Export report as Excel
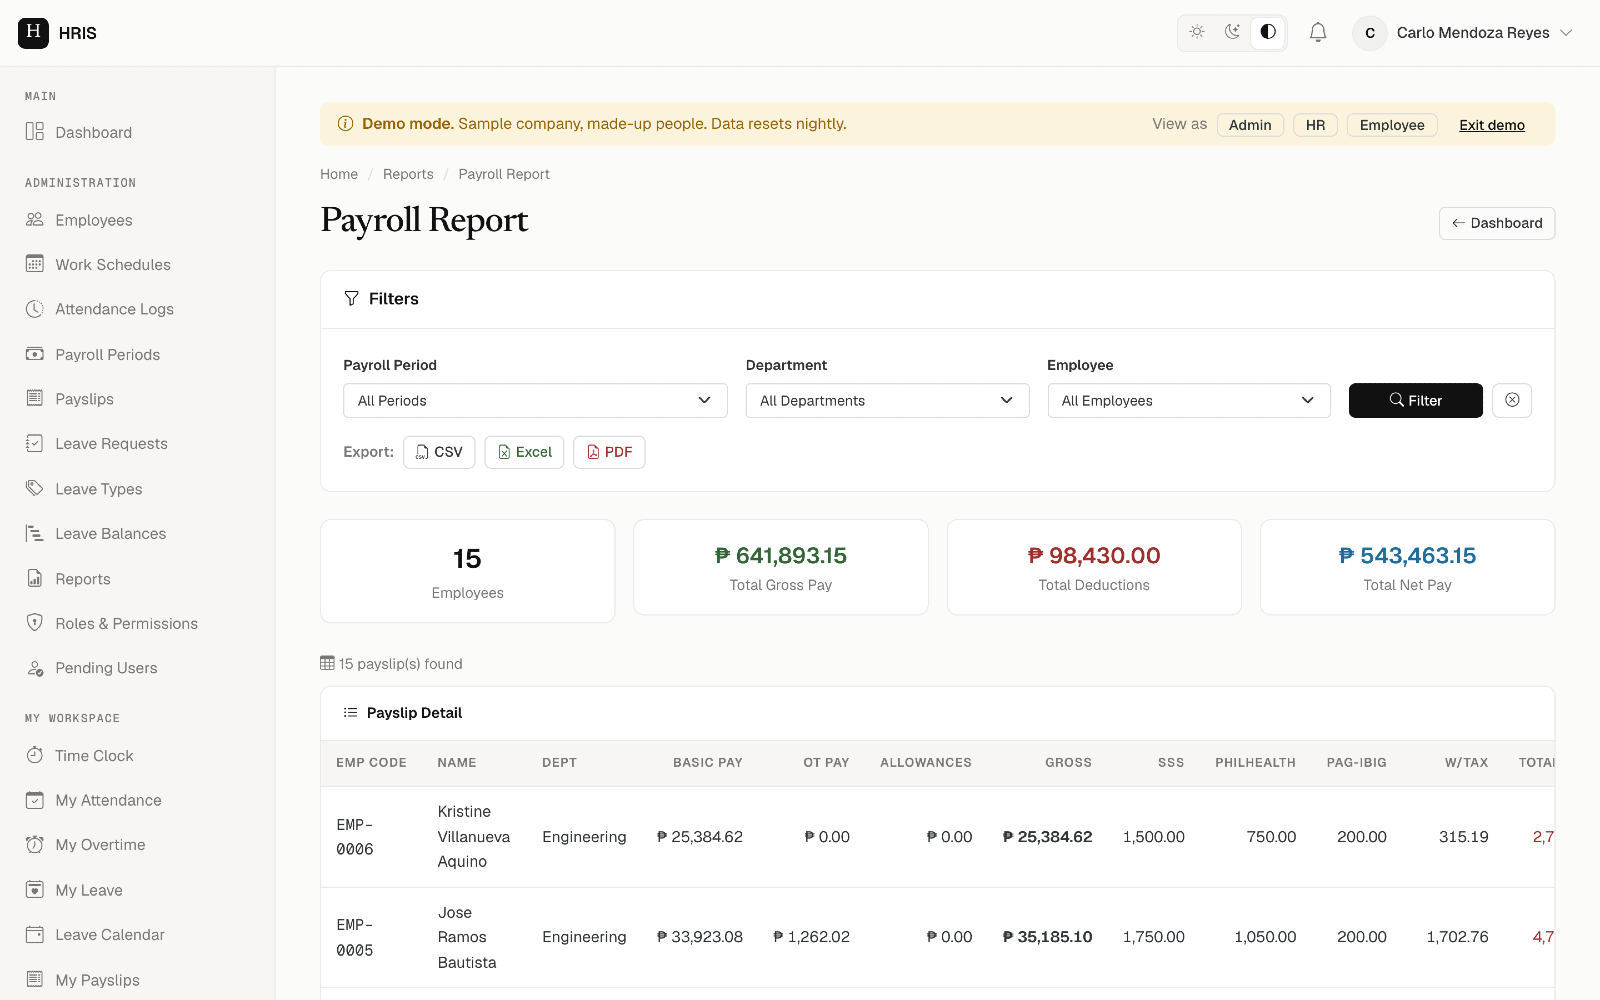 point(524,452)
